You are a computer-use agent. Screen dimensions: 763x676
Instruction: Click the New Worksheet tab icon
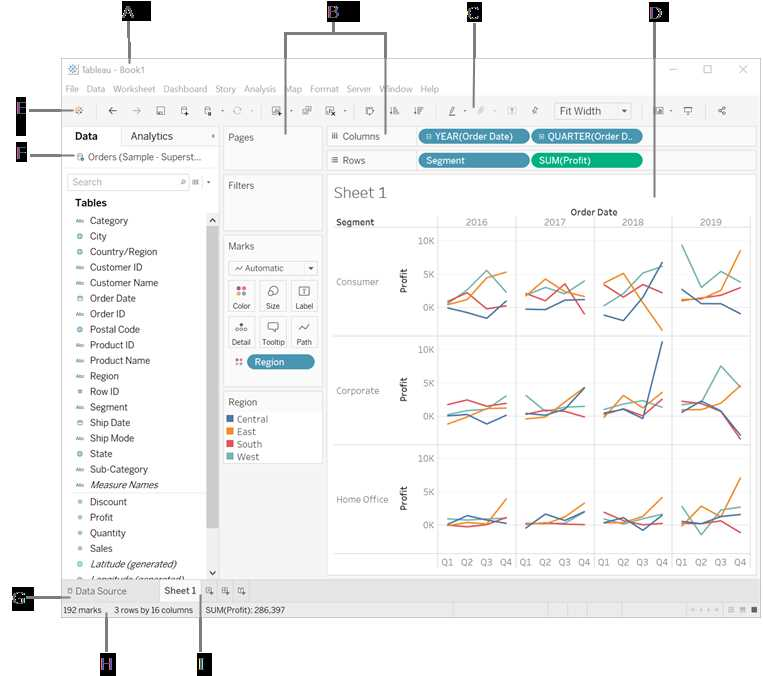[x=210, y=591]
